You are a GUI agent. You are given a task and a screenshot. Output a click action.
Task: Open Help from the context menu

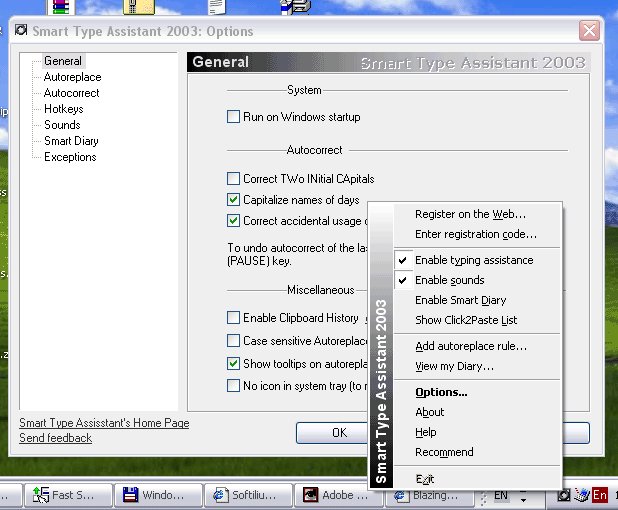click(477, 432)
